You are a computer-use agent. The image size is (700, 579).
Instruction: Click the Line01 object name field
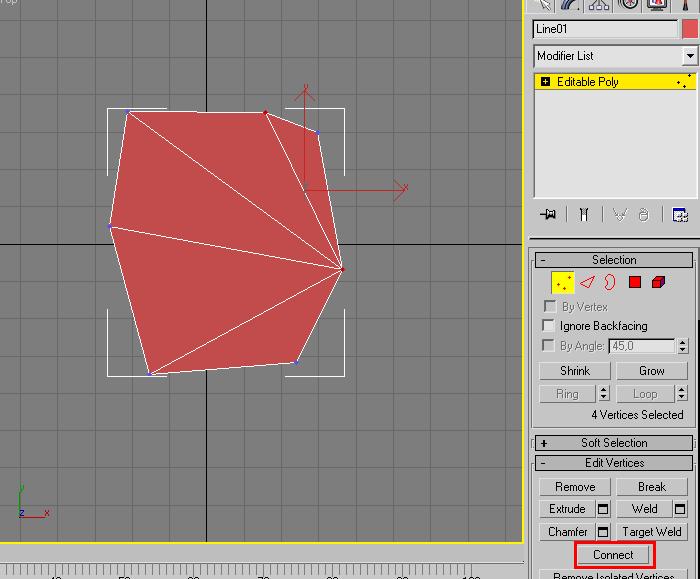pyautogui.click(x=605, y=29)
